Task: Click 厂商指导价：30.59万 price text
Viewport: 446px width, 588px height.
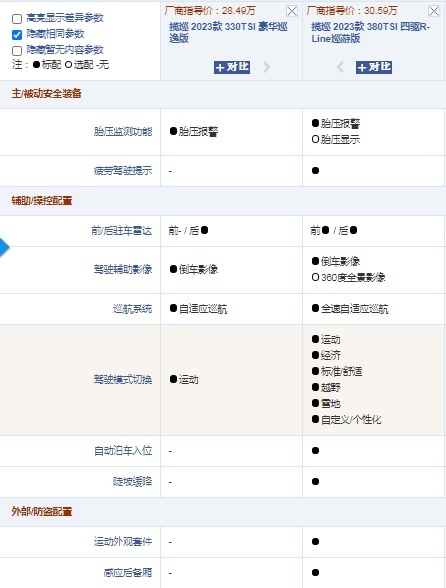Action: (x=352, y=10)
